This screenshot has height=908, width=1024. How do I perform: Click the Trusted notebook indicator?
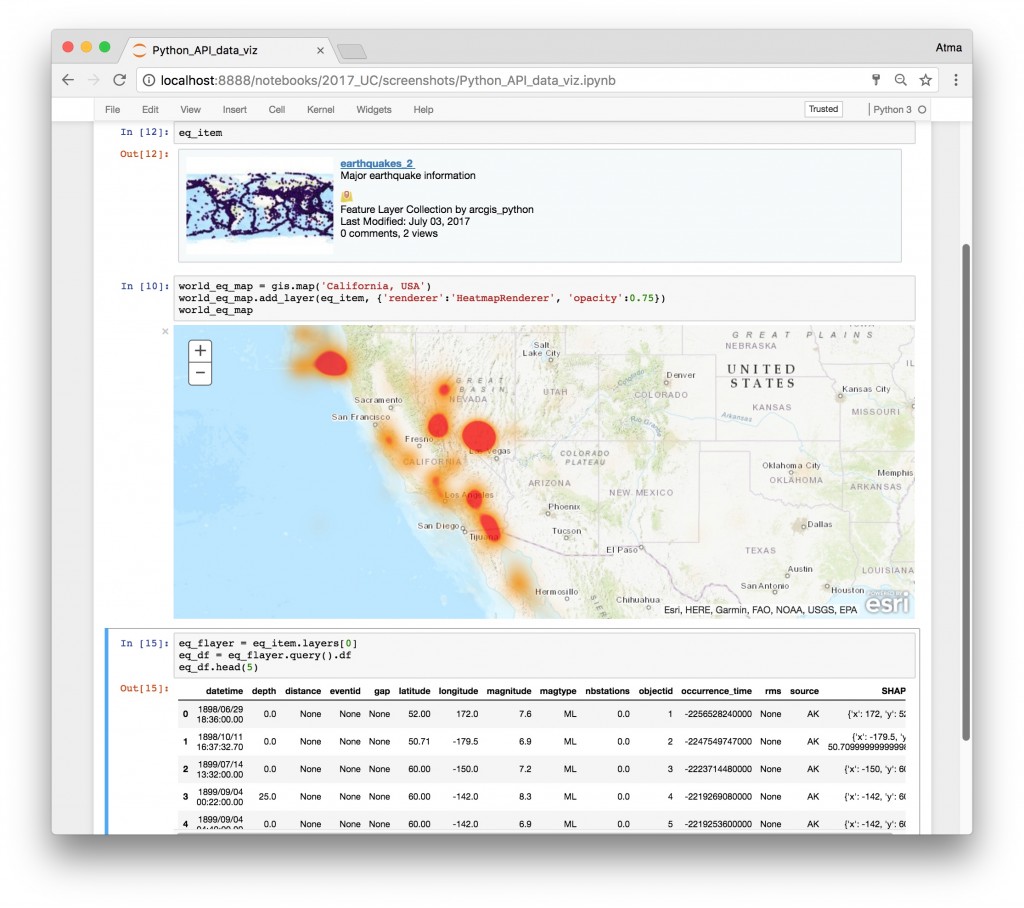point(823,108)
